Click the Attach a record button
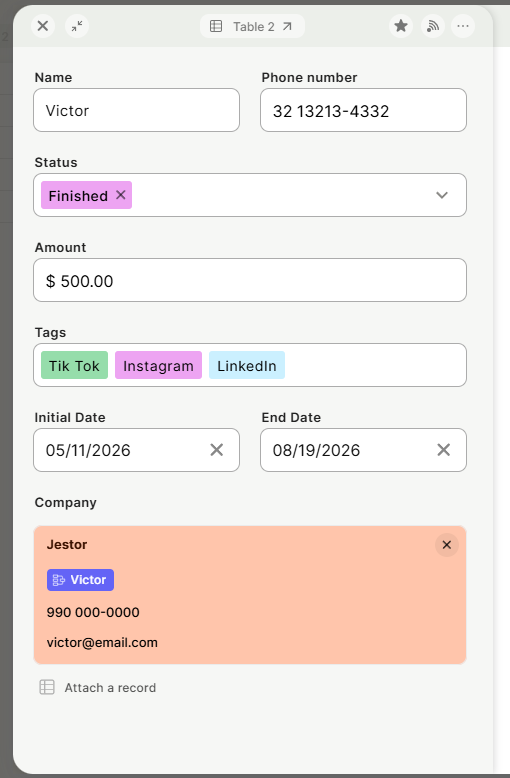This screenshot has height=778, width=510. tap(98, 688)
